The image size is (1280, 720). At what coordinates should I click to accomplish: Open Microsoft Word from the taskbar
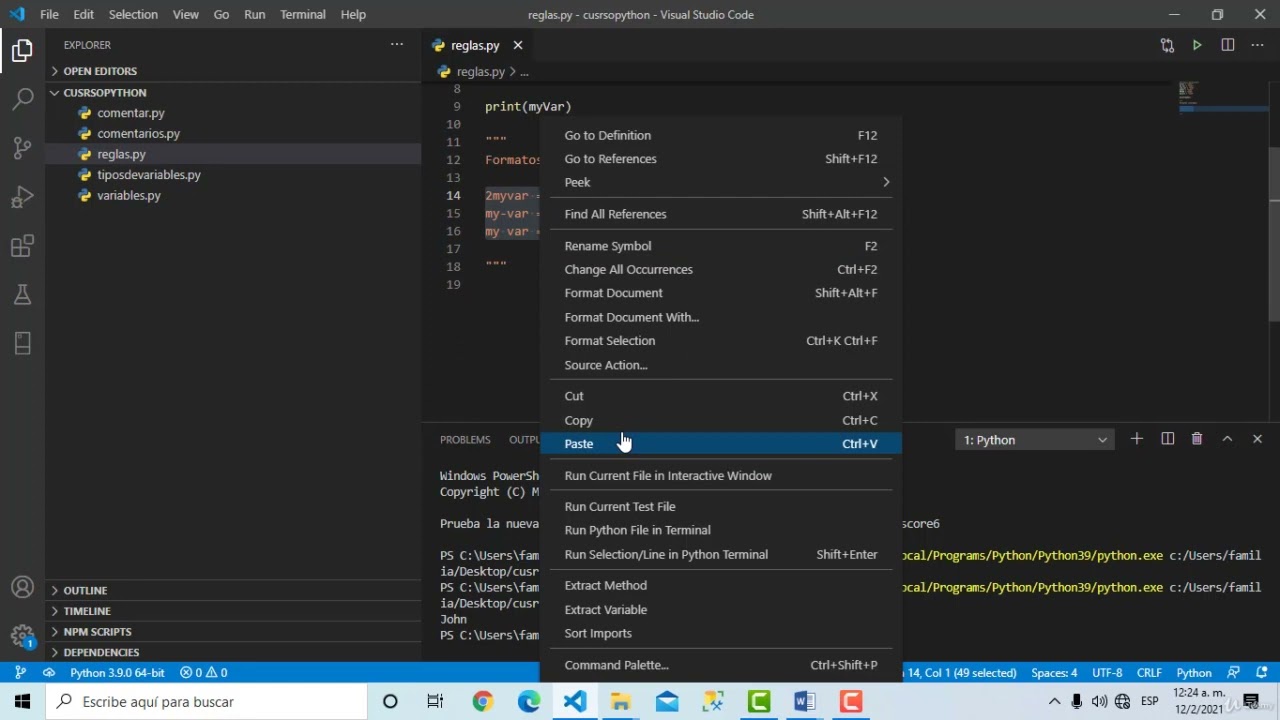(805, 702)
